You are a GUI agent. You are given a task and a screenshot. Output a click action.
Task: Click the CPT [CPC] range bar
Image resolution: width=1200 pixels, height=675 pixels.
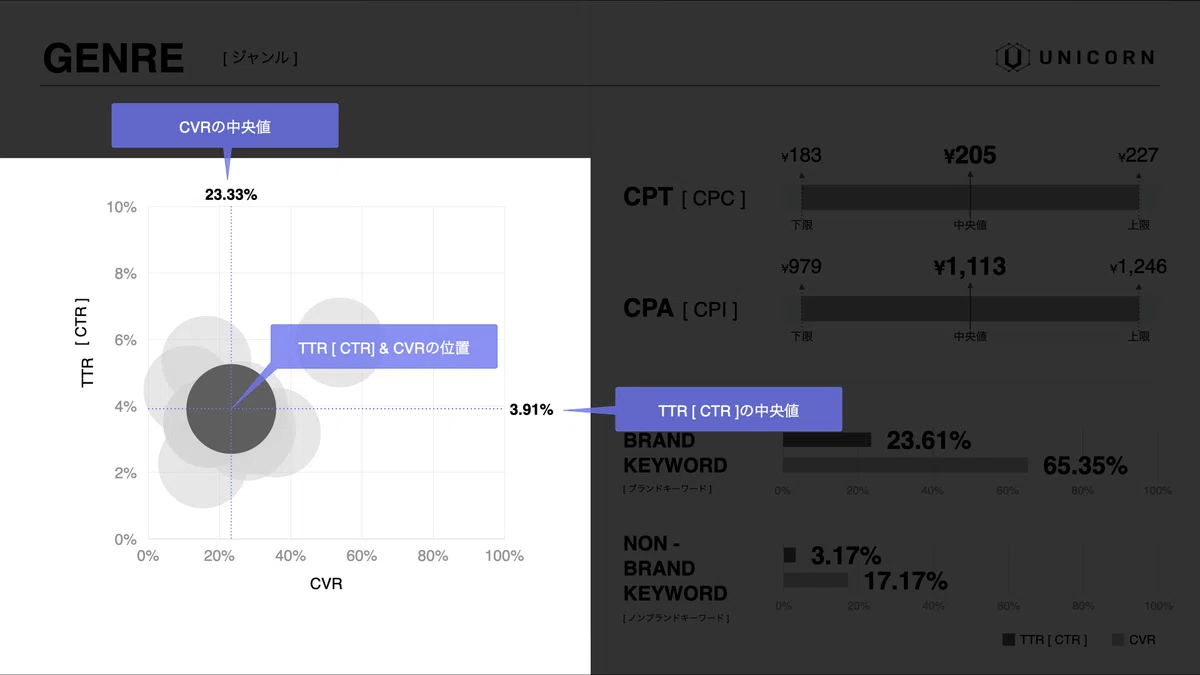click(x=970, y=197)
